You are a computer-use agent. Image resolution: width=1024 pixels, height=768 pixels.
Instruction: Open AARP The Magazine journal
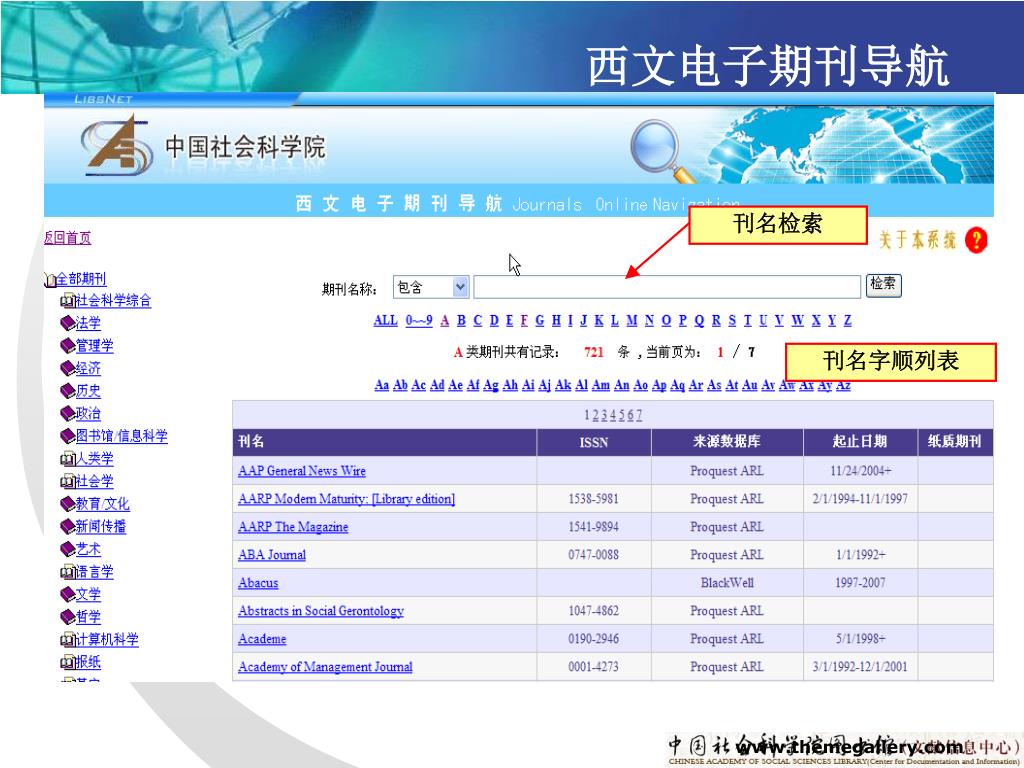click(293, 527)
